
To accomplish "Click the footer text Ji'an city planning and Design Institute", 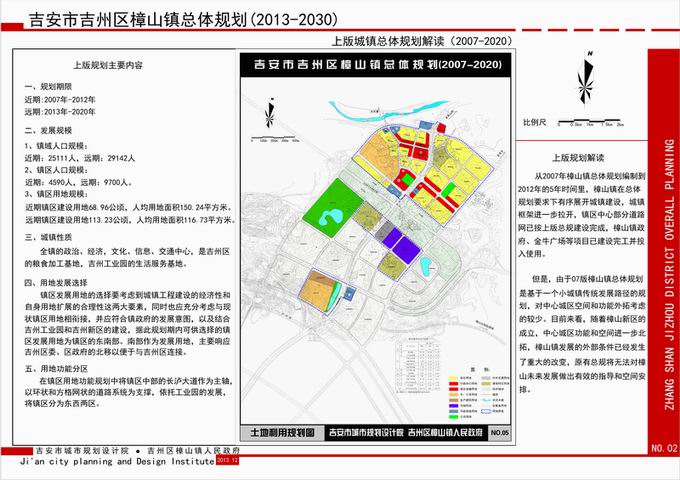I will pos(118,461).
